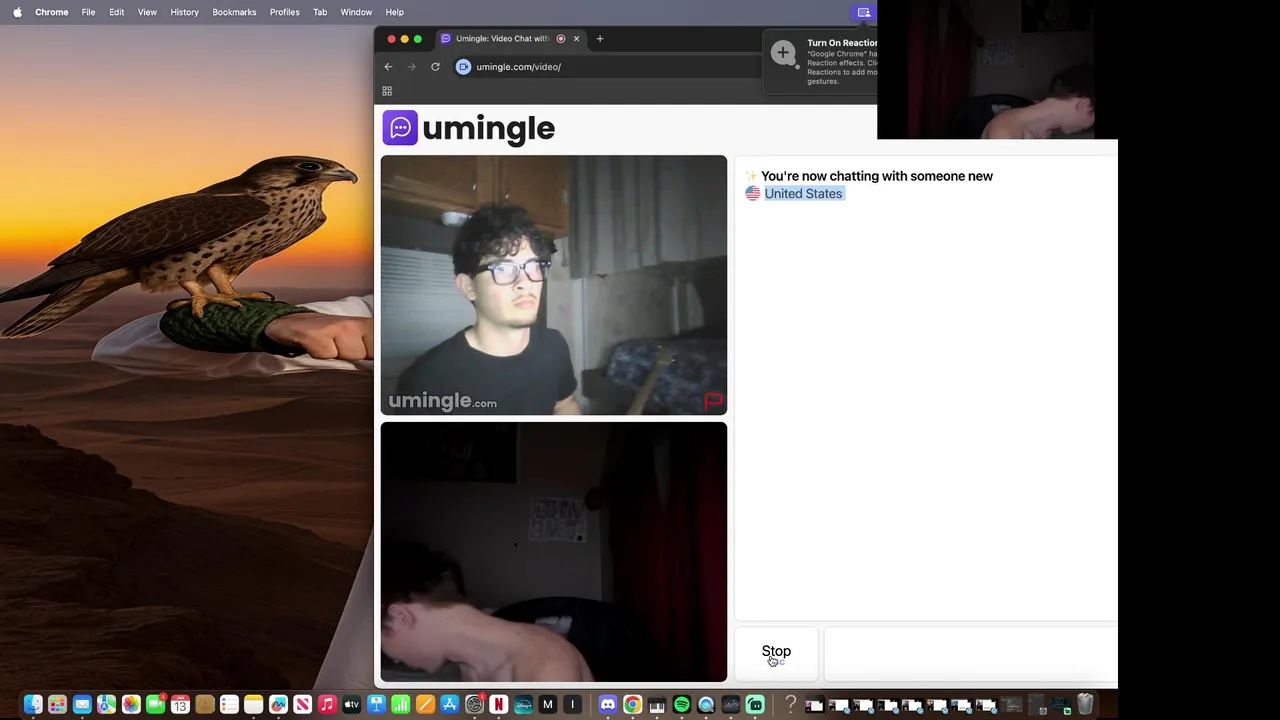Close the Umingle tab
Viewport: 1280px width, 720px height.
576,39
